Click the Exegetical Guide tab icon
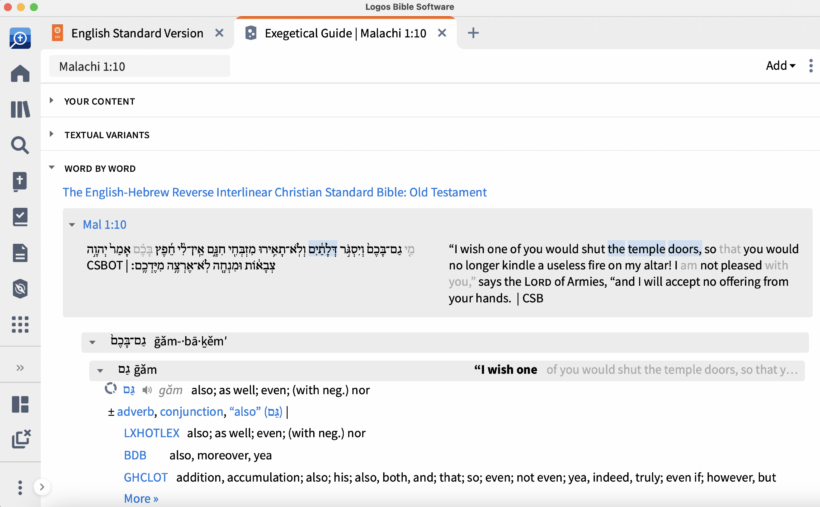The width and height of the screenshot is (820, 507). point(251,33)
